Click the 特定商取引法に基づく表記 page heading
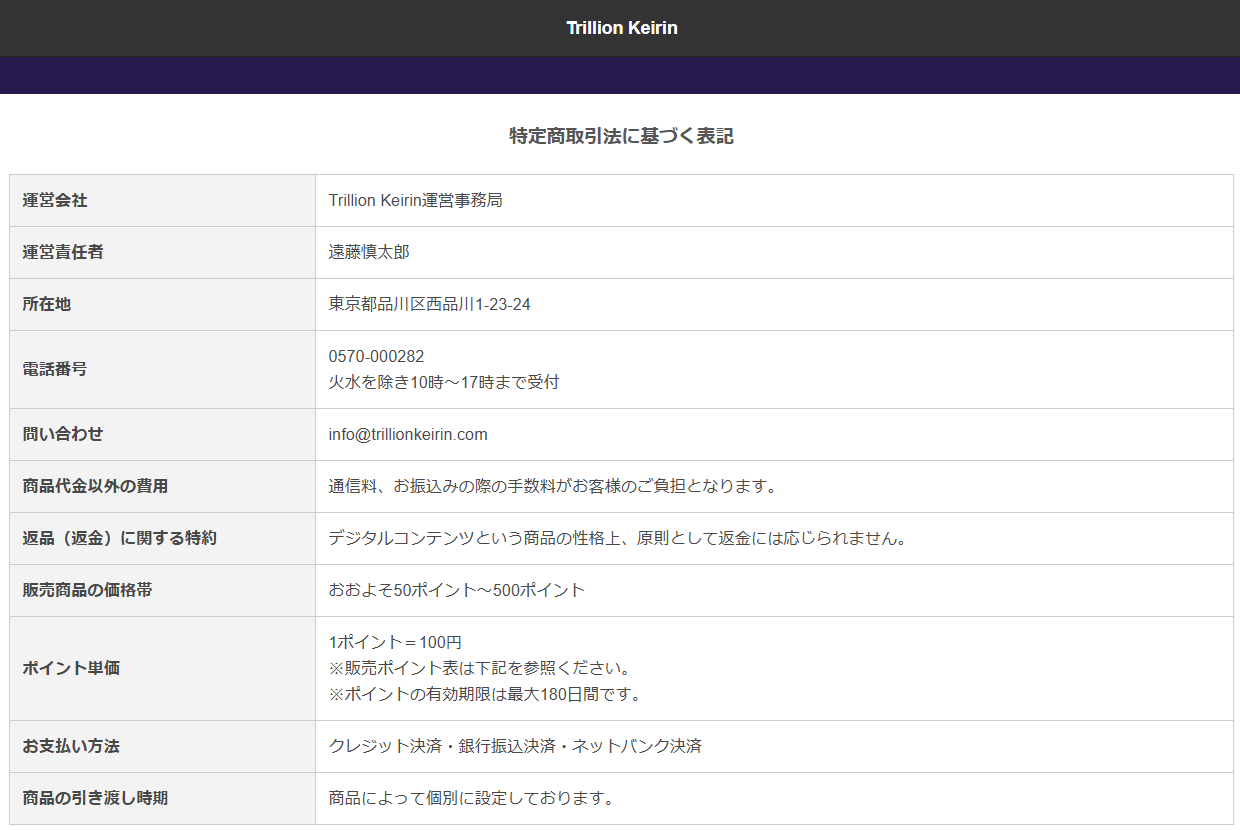 621,136
